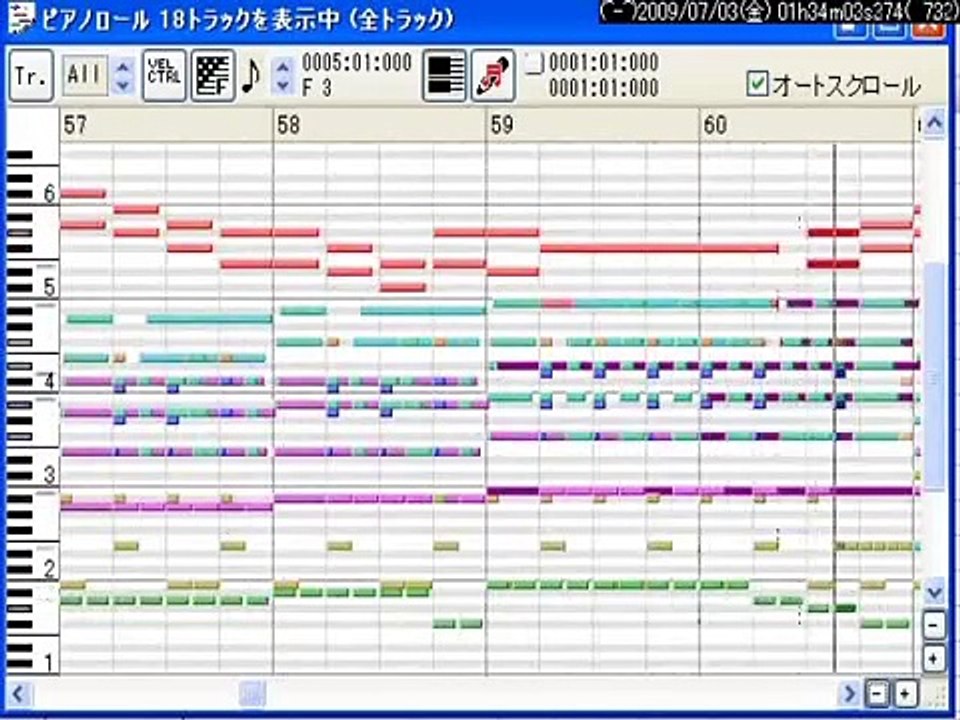Screen dimensions: 960x720
Task: Click vertical zoom in plus button
Action: (934, 659)
